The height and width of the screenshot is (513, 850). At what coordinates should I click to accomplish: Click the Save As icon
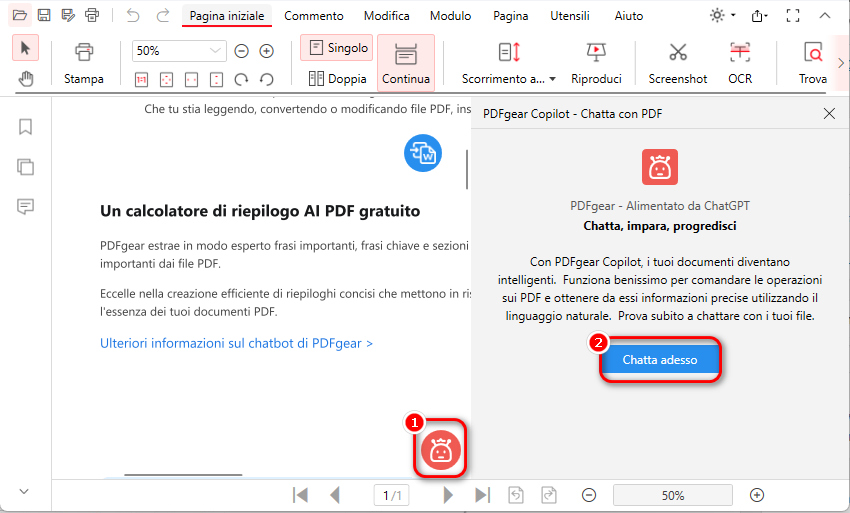[x=68, y=15]
